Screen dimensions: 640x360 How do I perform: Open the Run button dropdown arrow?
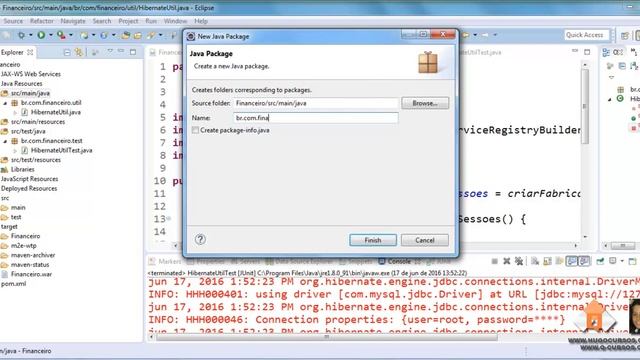pyautogui.click(x=51, y=36)
